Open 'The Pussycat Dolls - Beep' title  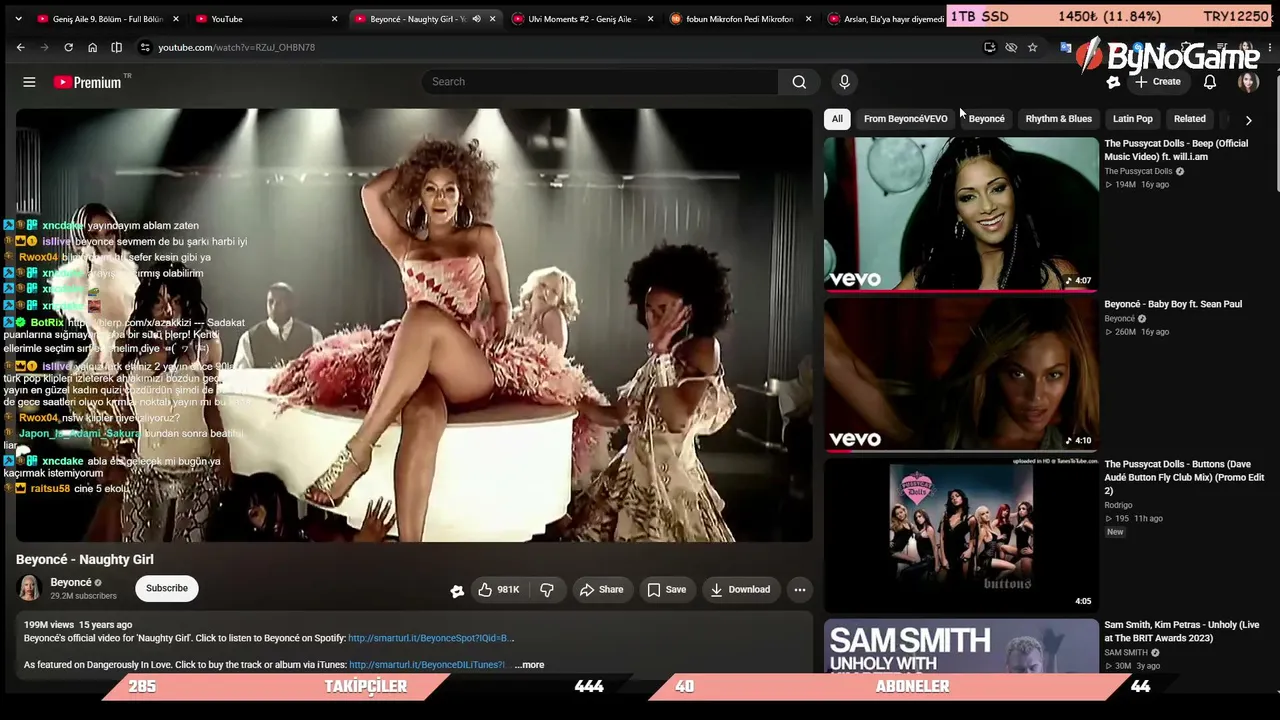(x=1176, y=150)
